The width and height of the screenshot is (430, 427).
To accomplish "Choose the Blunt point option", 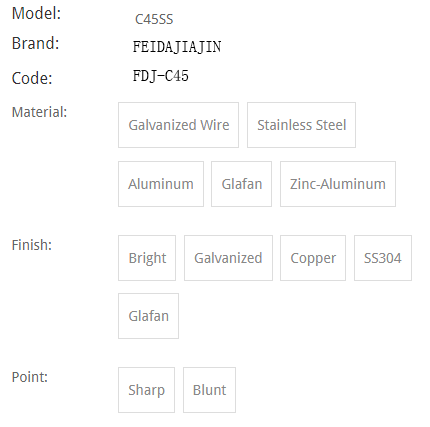I will click(x=209, y=390).
